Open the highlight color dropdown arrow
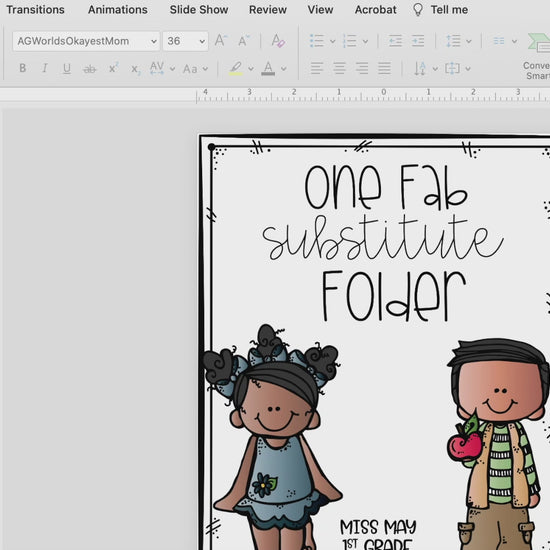Image resolution: width=550 pixels, height=550 pixels. tap(251, 69)
